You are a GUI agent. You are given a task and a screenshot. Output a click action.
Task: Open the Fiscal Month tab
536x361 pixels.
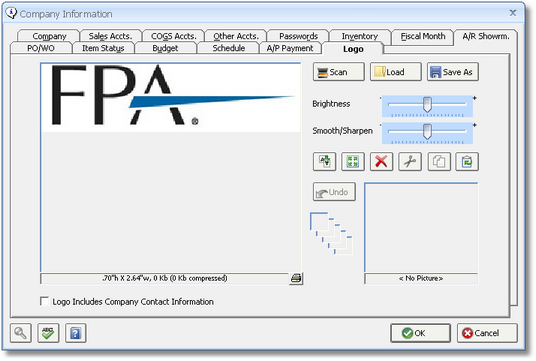tap(423, 36)
